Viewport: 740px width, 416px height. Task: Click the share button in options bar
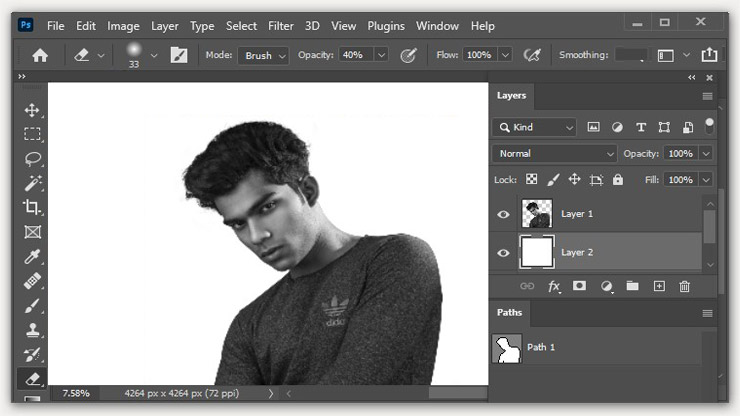(x=709, y=55)
